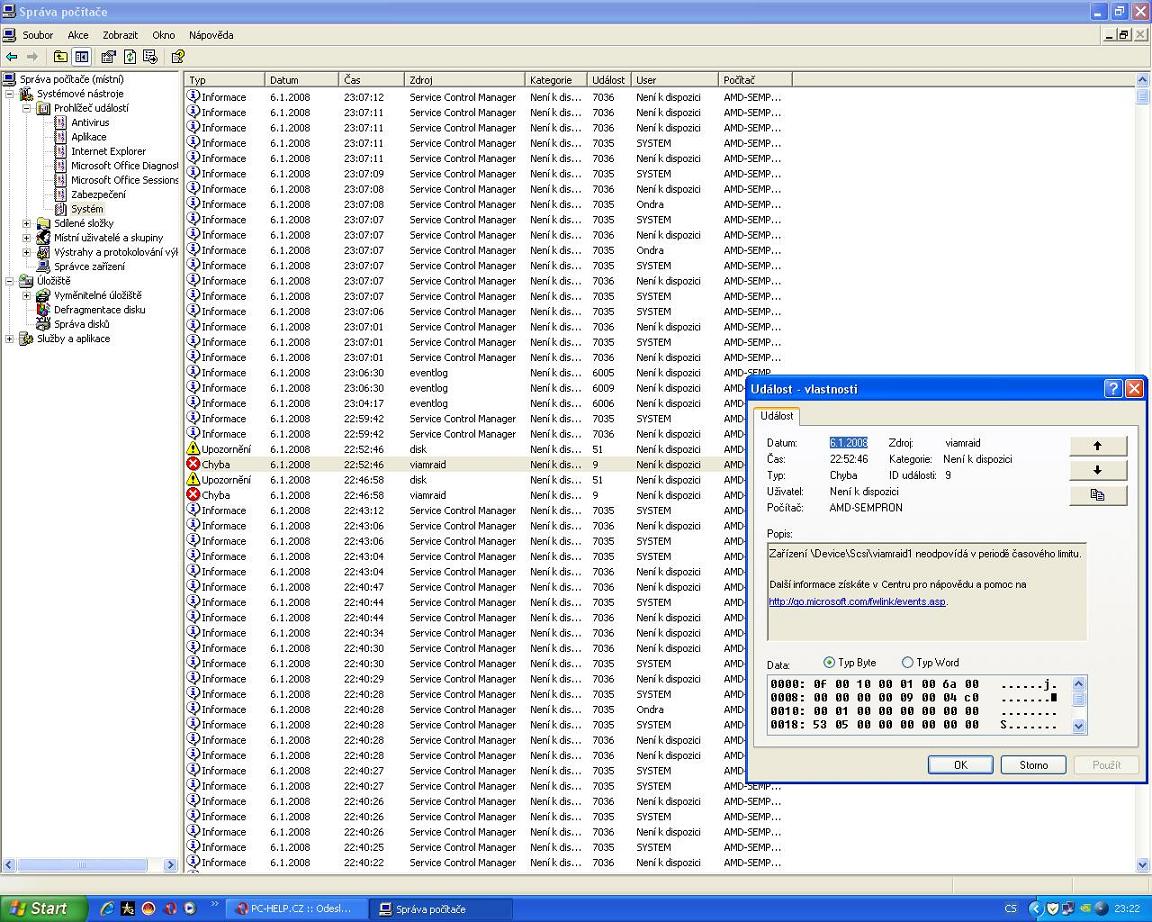Click the previous event up-arrow button
Image resolution: width=1152 pixels, height=922 pixels.
(x=1097, y=446)
